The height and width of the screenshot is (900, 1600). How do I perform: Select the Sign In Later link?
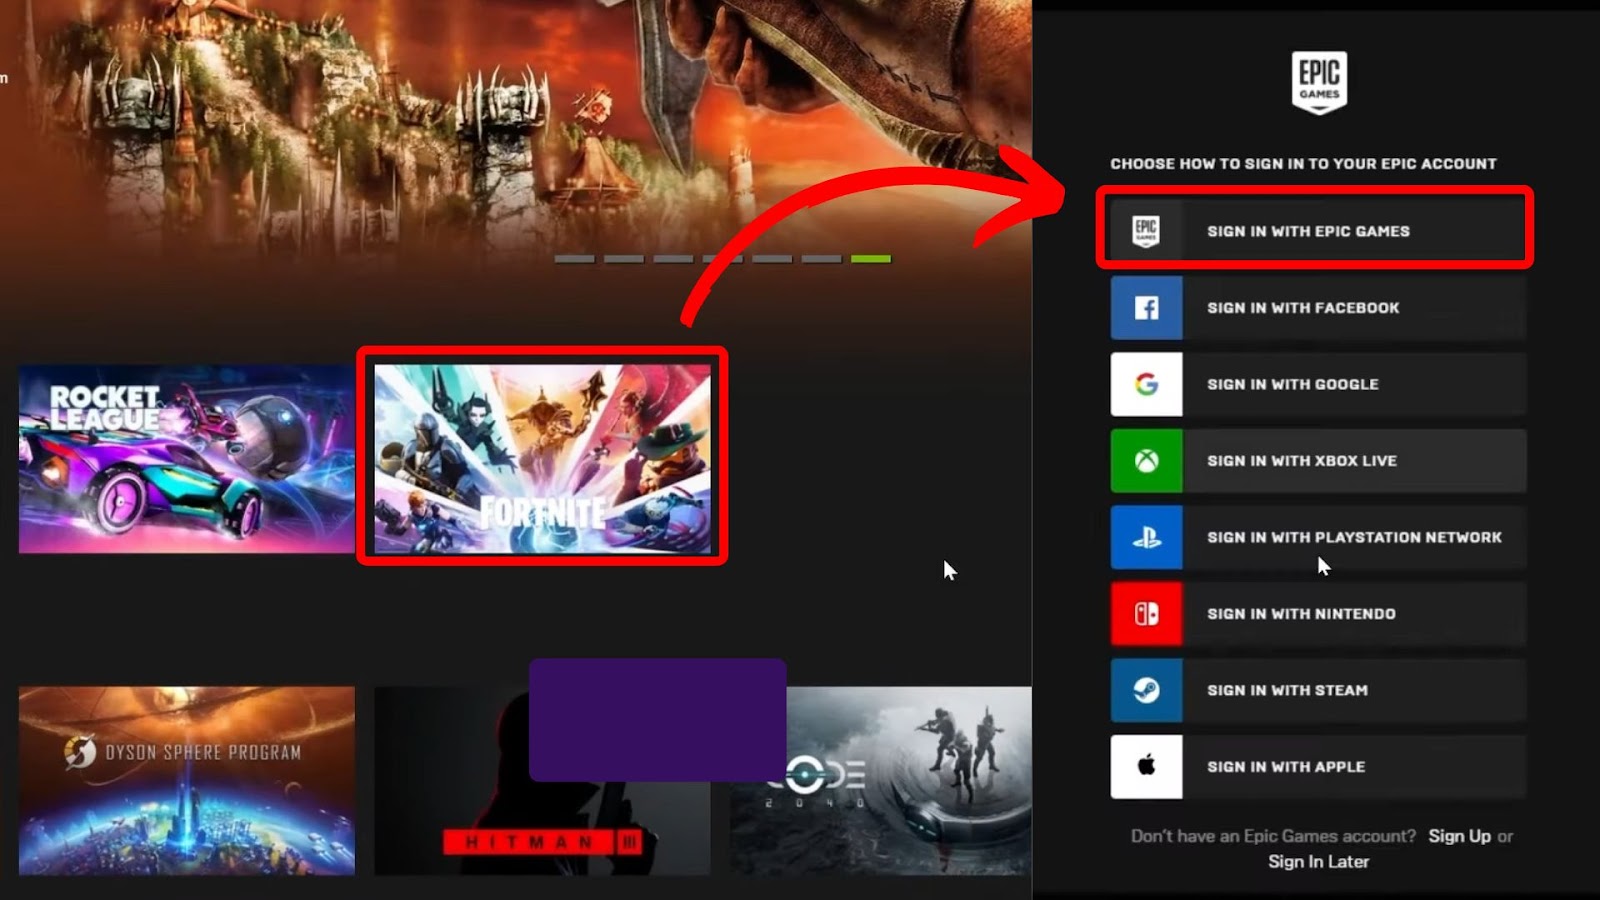(1318, 861)
